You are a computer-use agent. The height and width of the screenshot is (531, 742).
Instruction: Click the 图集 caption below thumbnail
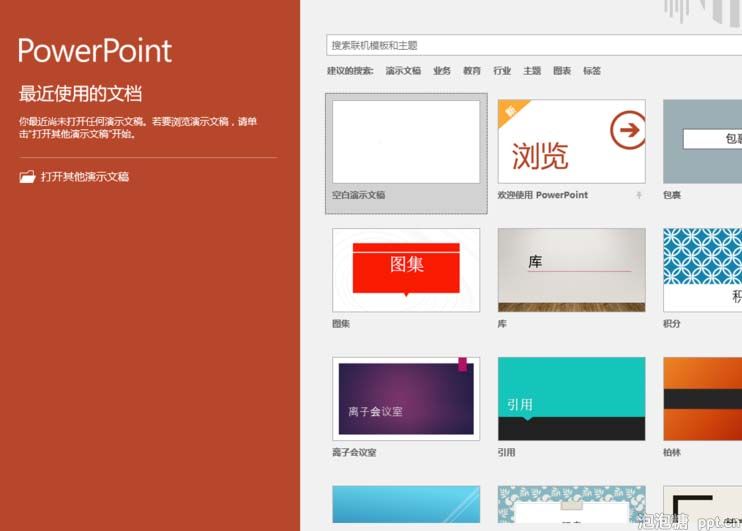(x=341, y=324)
